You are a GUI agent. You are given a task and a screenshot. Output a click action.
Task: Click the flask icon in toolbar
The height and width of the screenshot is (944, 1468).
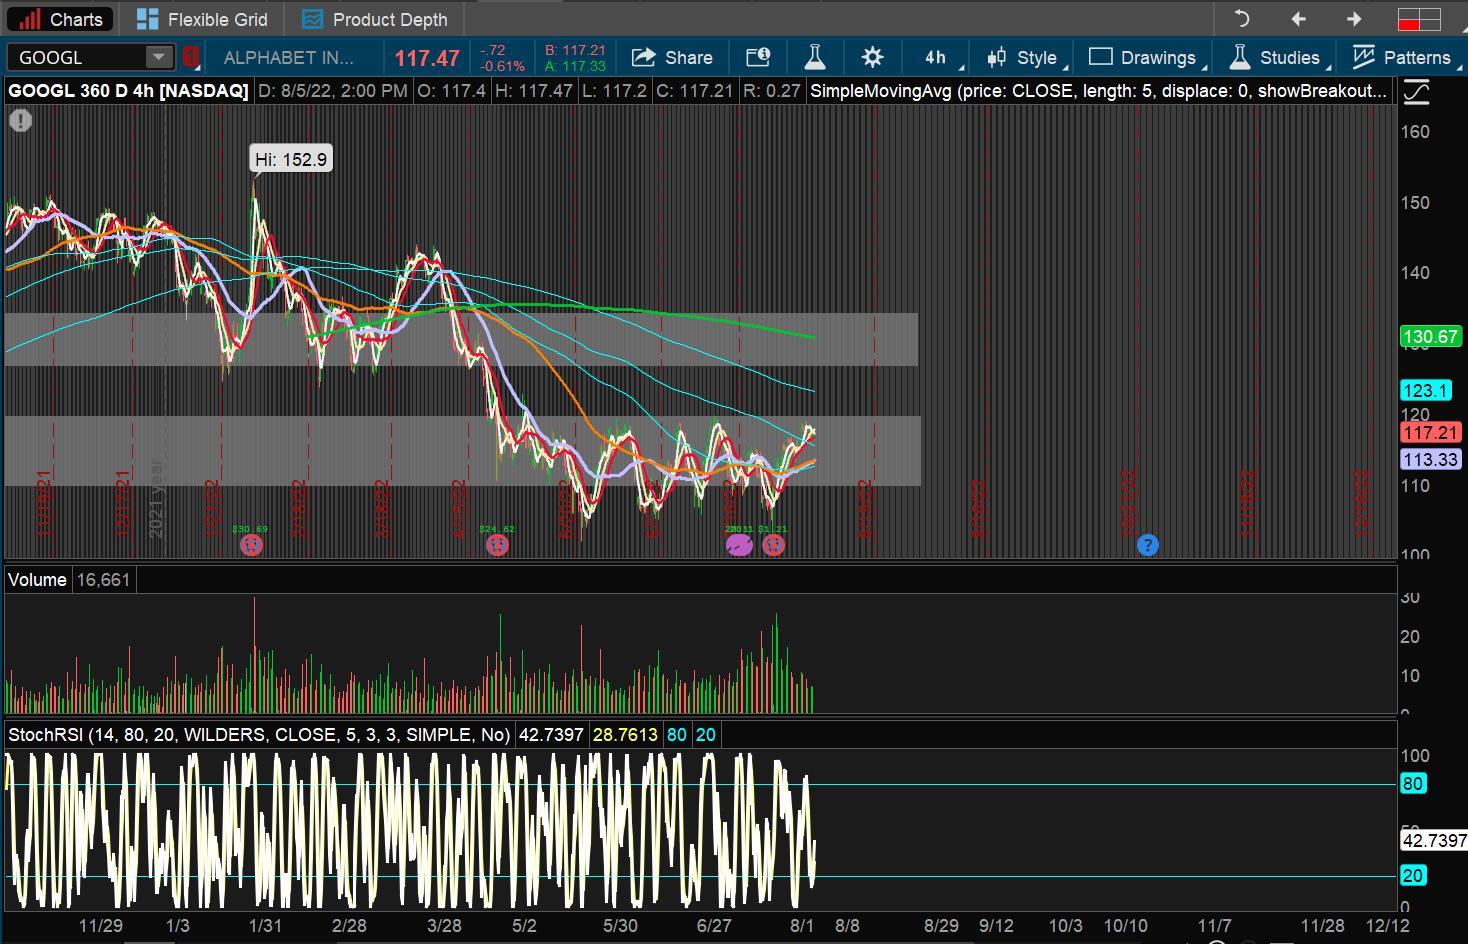(x=815, y=58)
